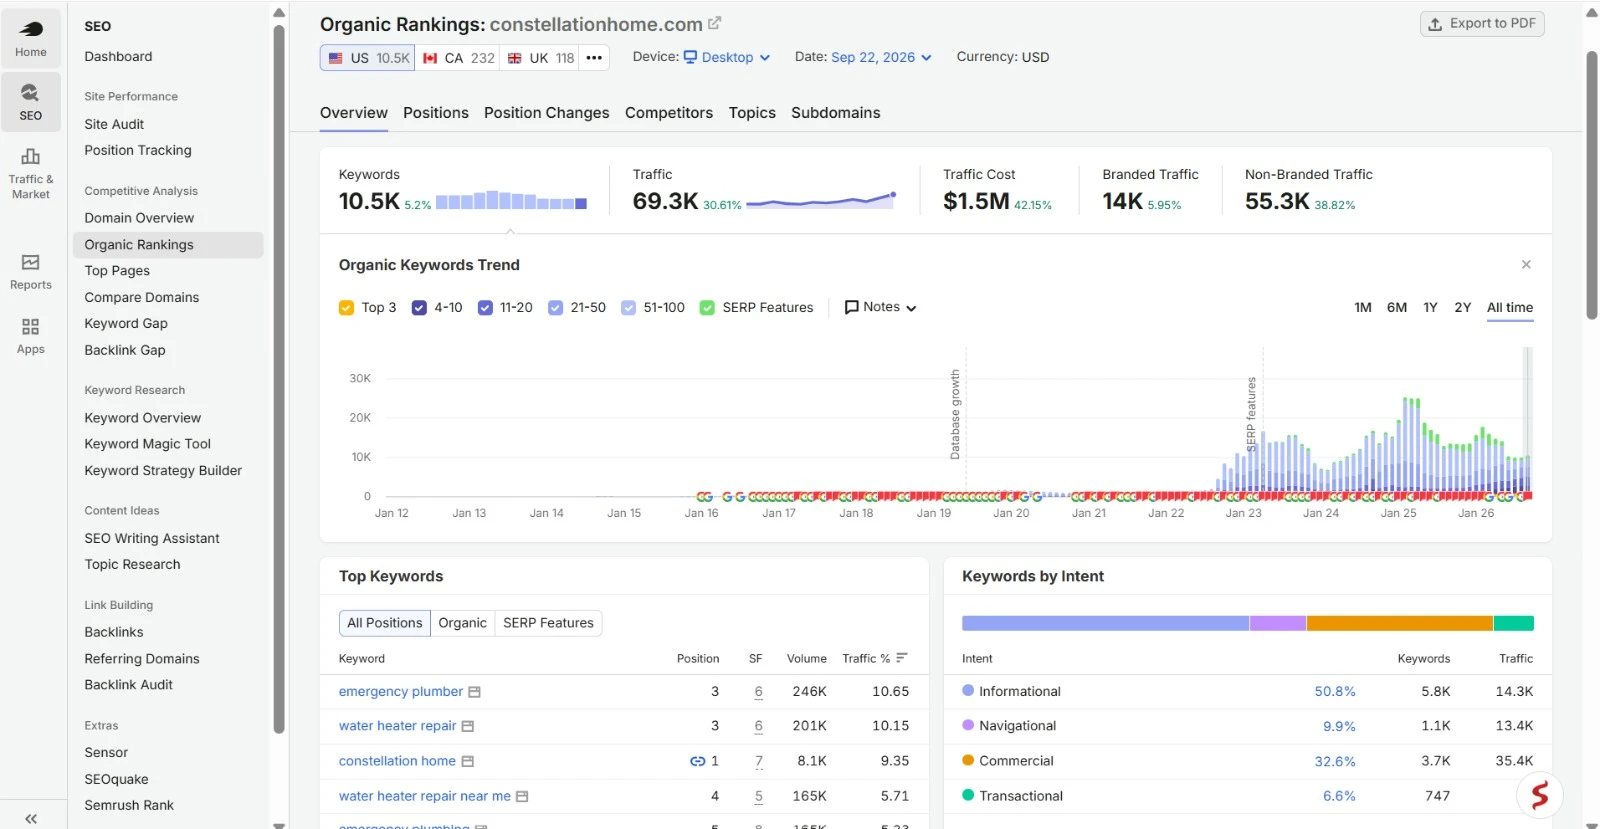Collapse the sidebar with double chevron

point(31,818)
